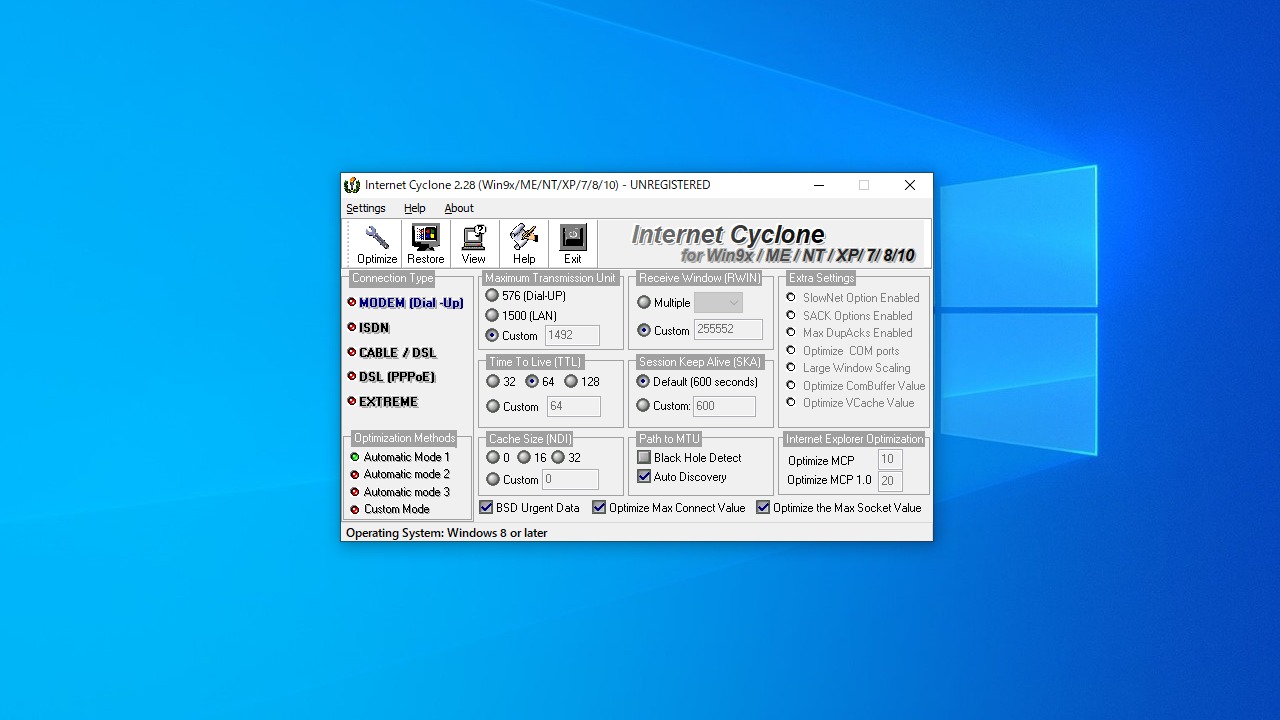
Task: Select Custom TTL radio button
Action: click(x=493, y=407)
